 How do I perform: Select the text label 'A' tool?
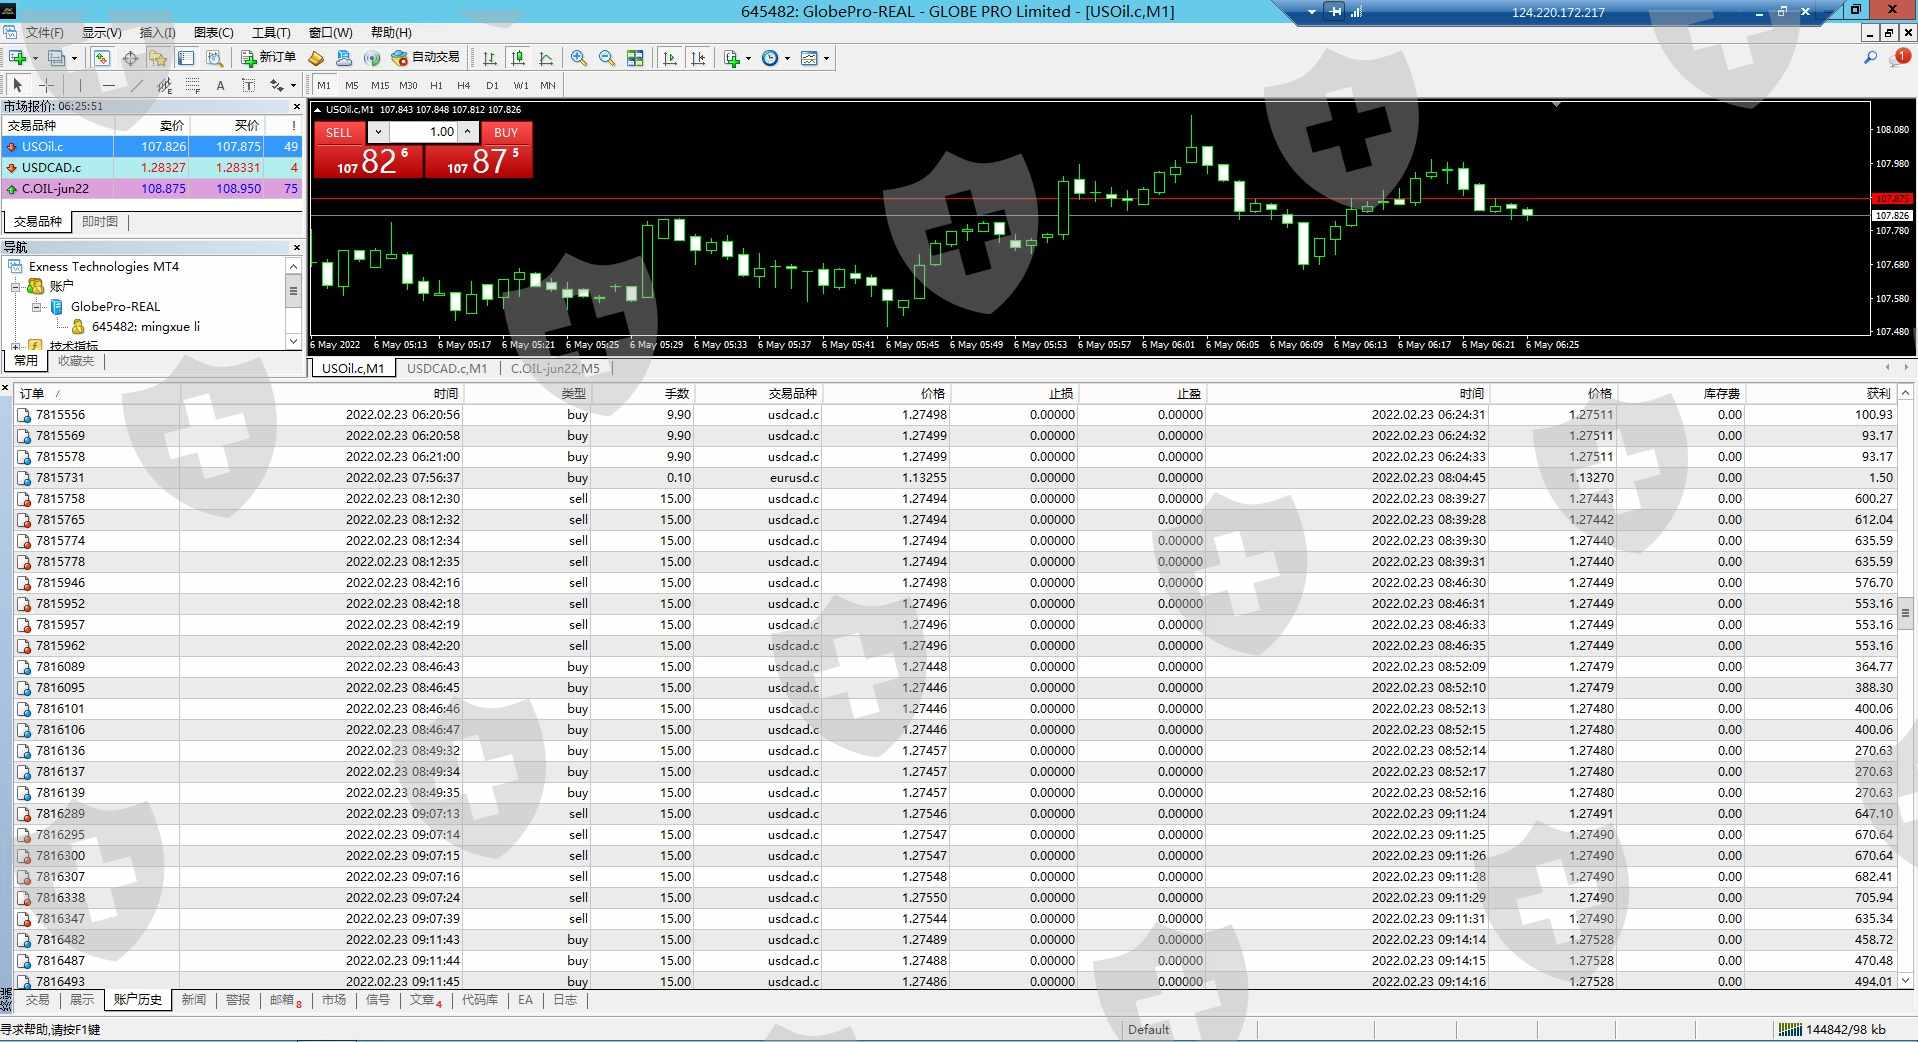click(220, 86)
